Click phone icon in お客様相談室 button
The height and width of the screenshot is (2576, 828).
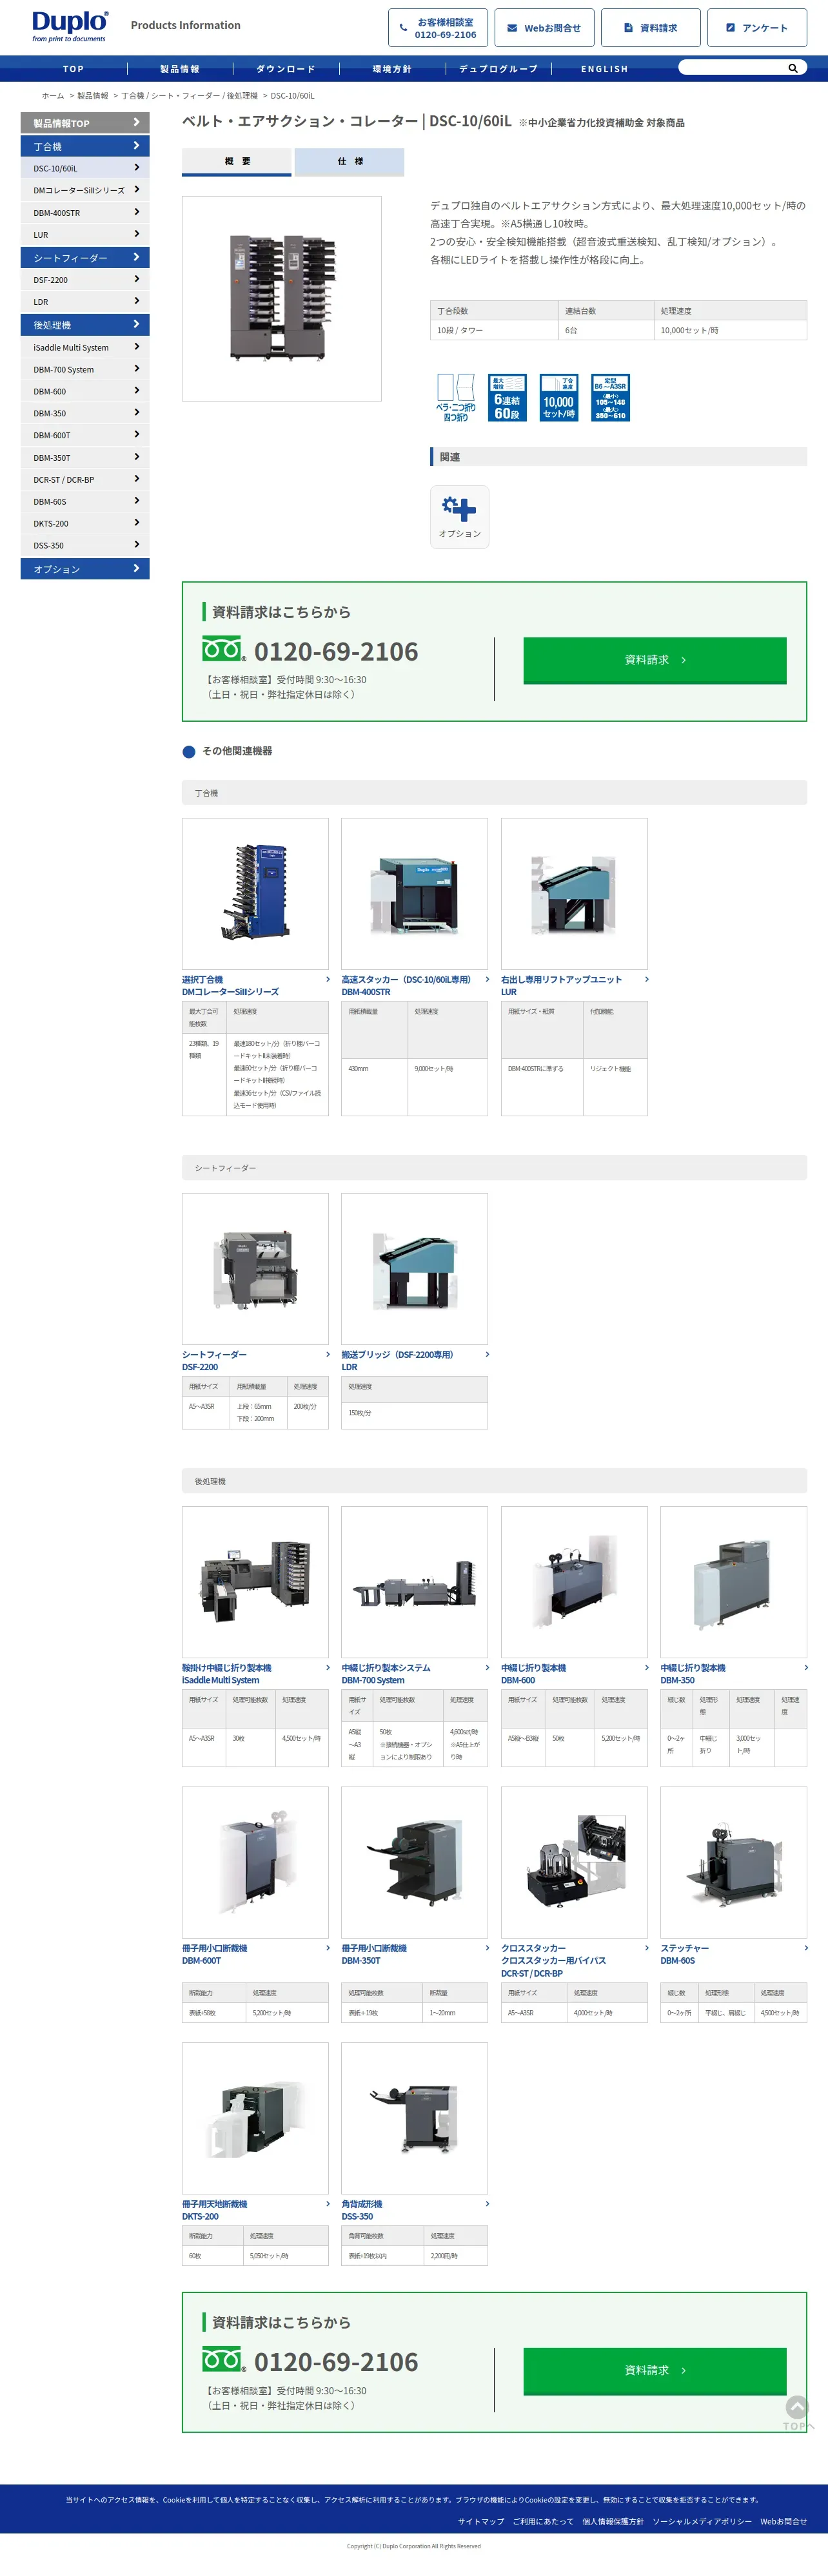pyautogui.click(x=403, y=28)
